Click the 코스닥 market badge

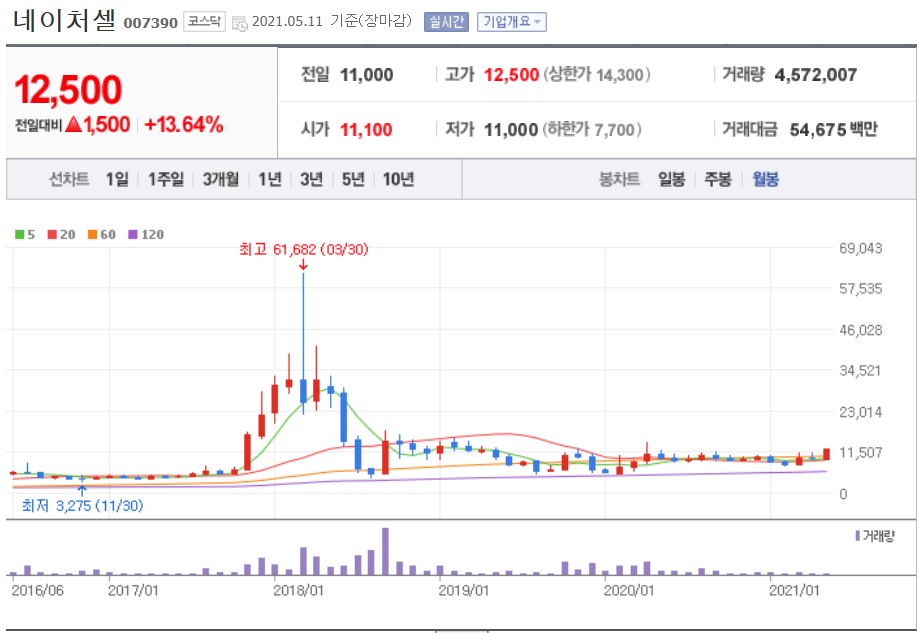point(204,22)
